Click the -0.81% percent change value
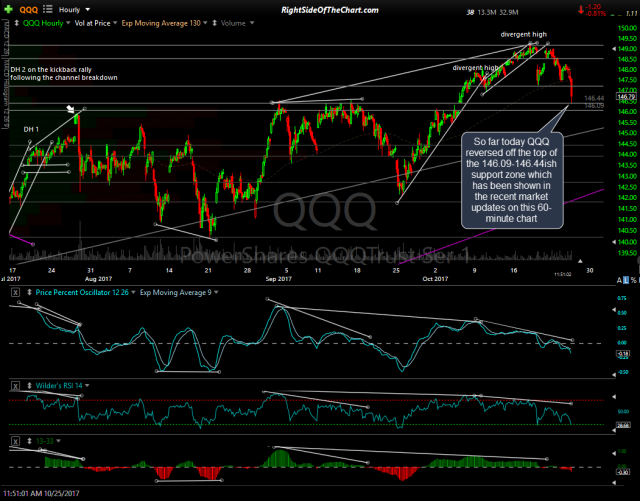Image resolution: width=640 pixels, height=501 pixels. point(596,13)
